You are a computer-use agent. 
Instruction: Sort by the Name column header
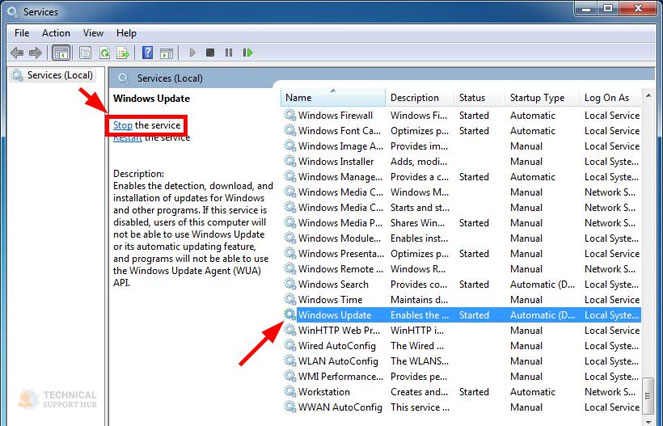pos(333,98)
